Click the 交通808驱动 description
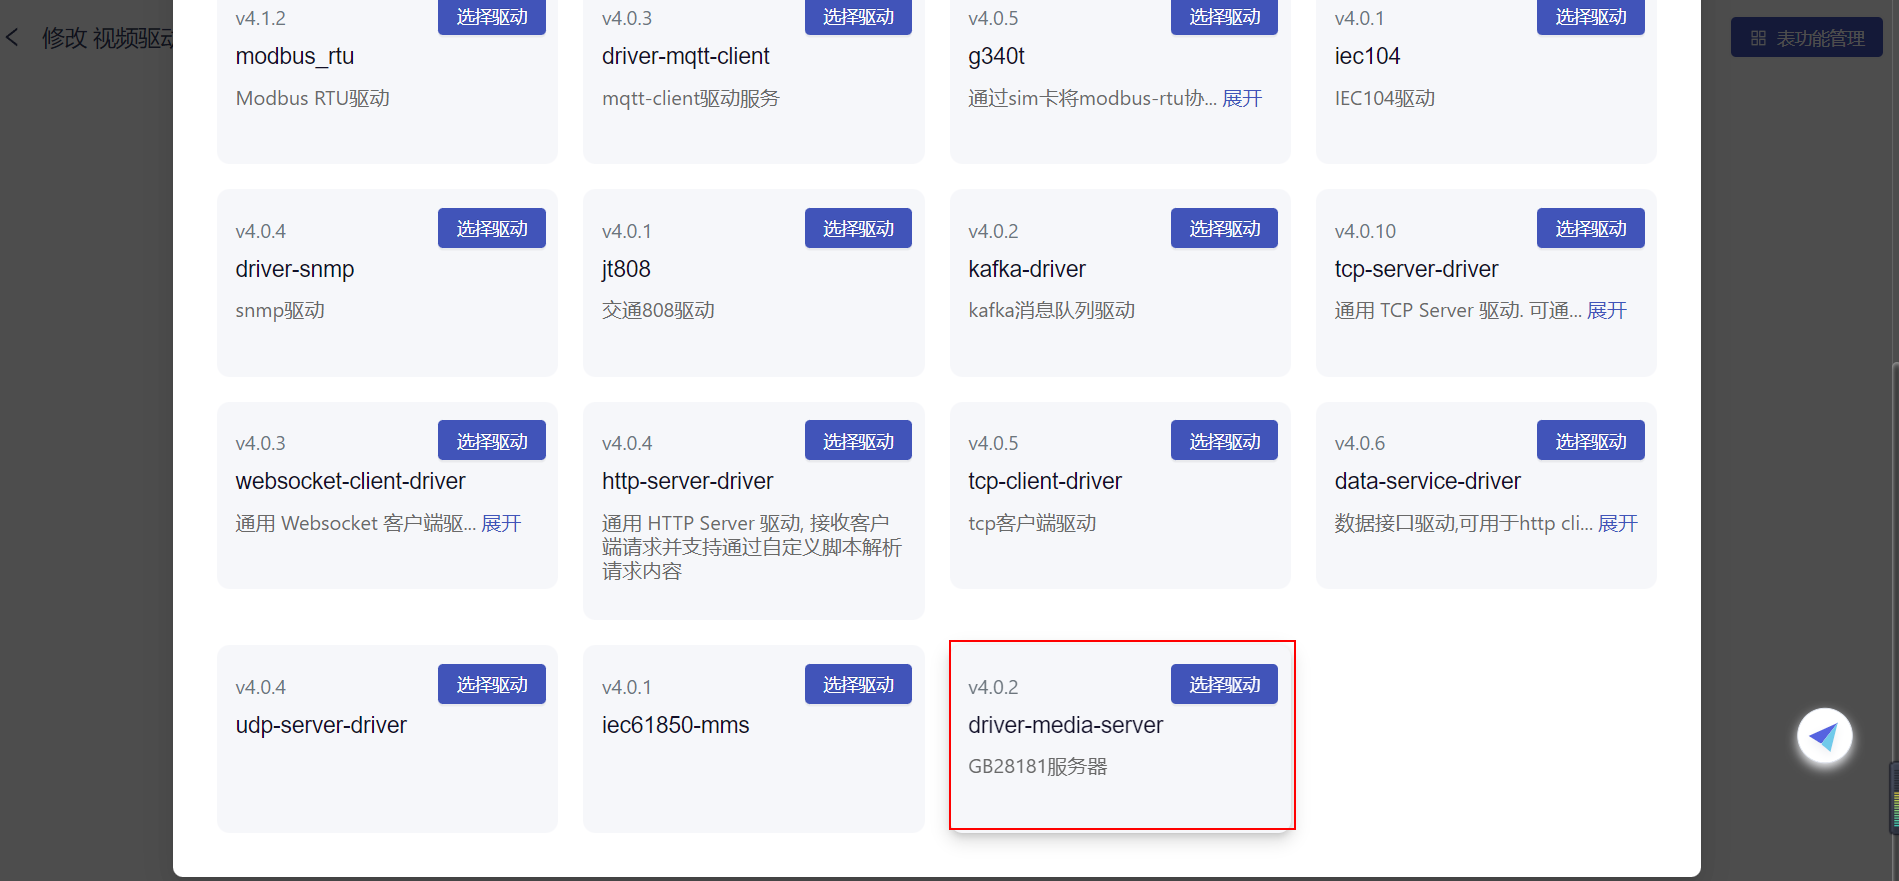This screenshot has height=881, width=1899. pos(658,310)
